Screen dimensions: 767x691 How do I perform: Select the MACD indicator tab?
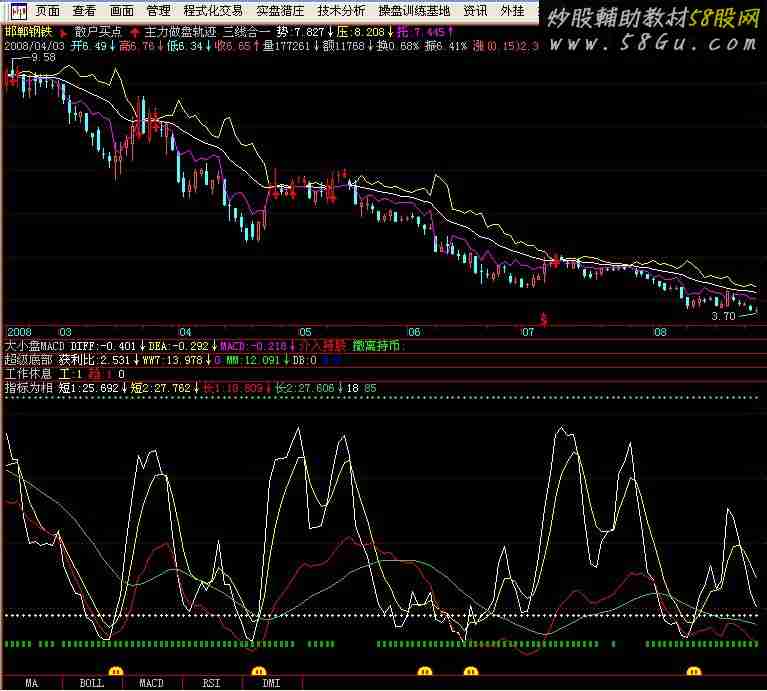click(151, 683)
